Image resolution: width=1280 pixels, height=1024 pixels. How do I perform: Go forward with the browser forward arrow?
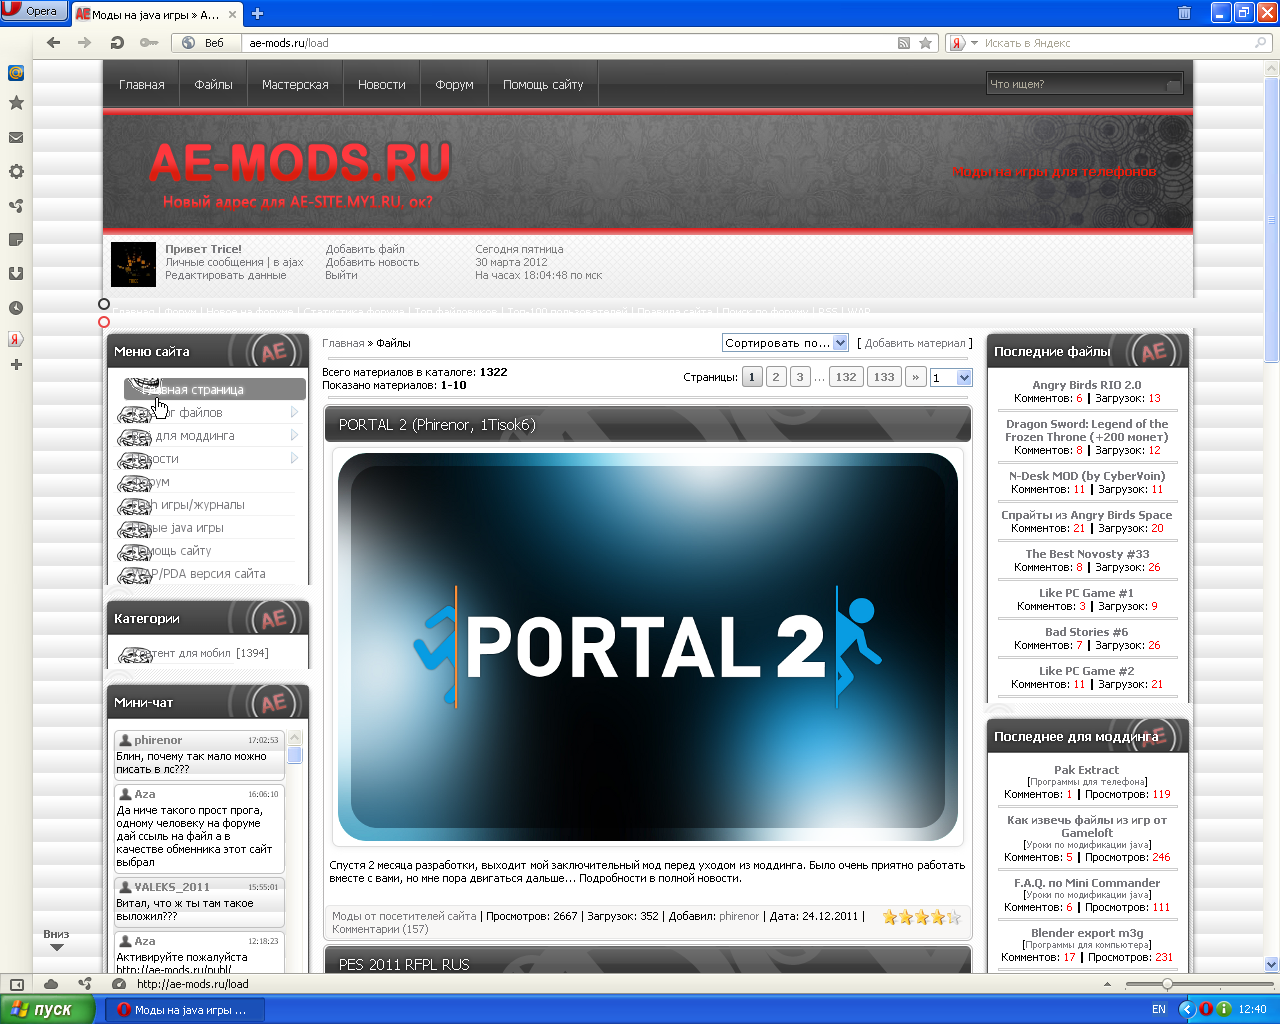pyautogui.click(x=85, y=43)
